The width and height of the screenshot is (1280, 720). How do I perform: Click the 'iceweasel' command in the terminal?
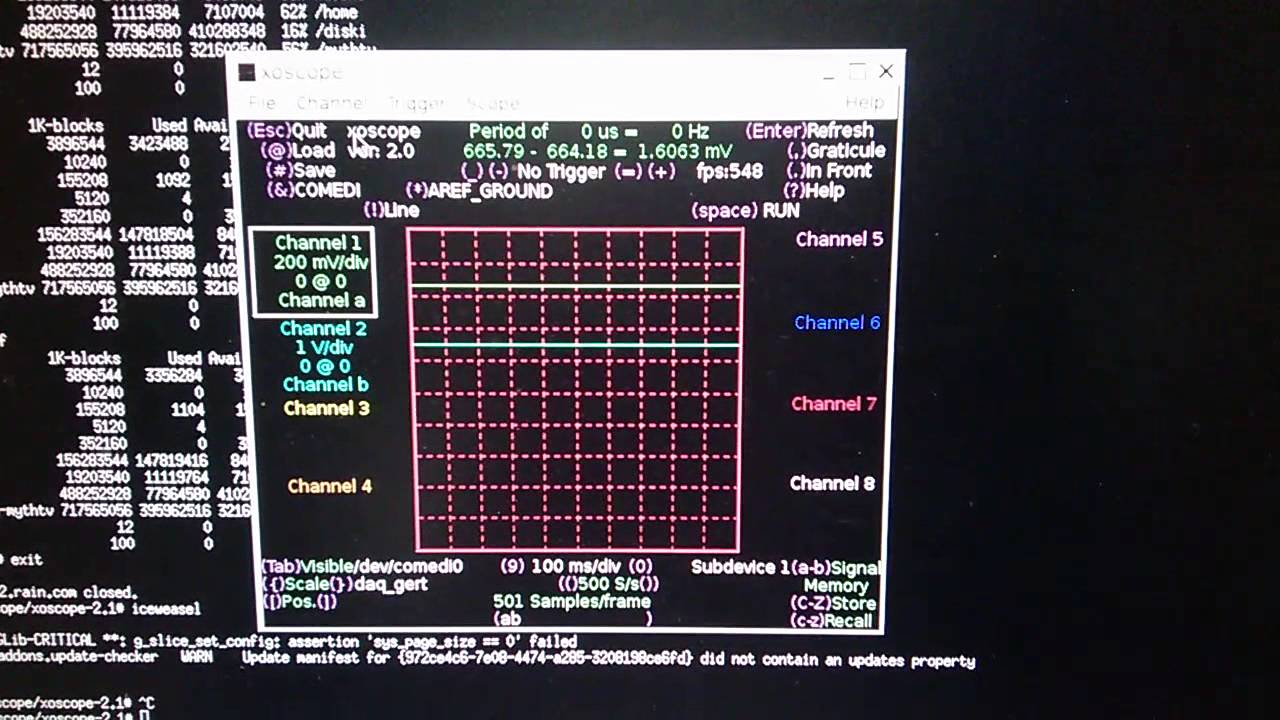point(164,608)
